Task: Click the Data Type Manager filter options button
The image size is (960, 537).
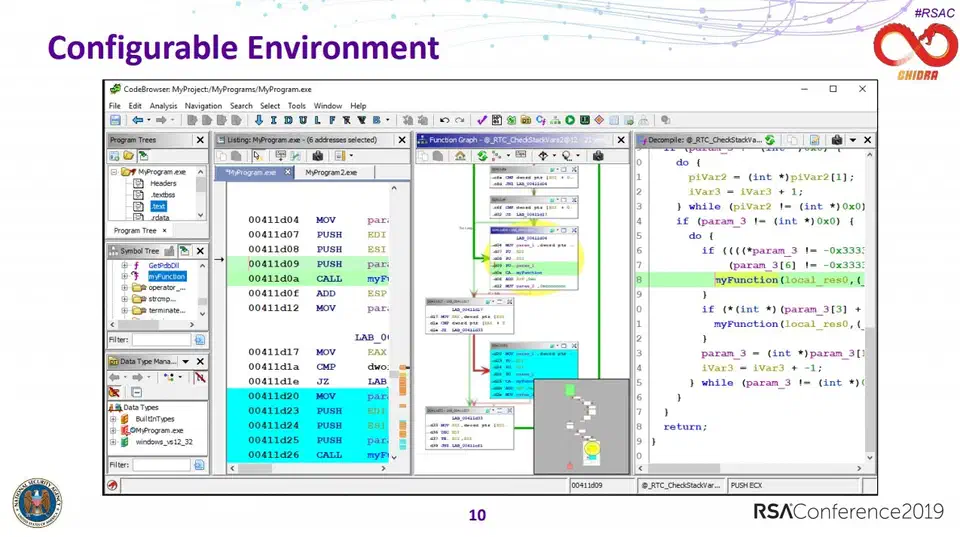Action: coord(200,465)
